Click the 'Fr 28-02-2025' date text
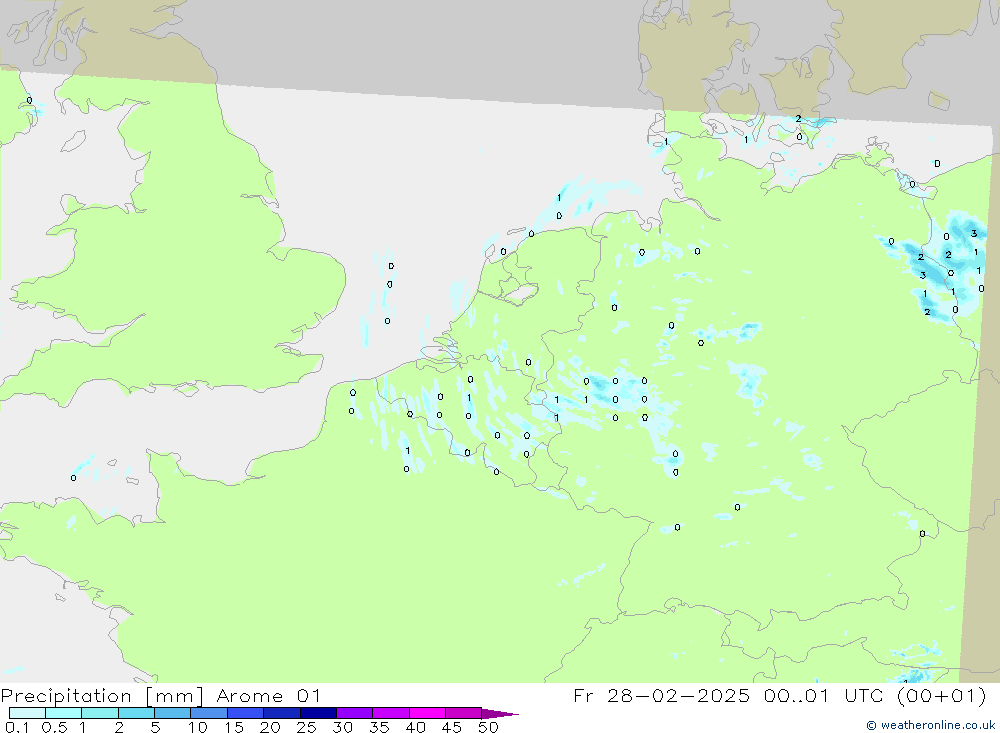This screenshot has width=1000, height=733. click(x=661, y=695)
